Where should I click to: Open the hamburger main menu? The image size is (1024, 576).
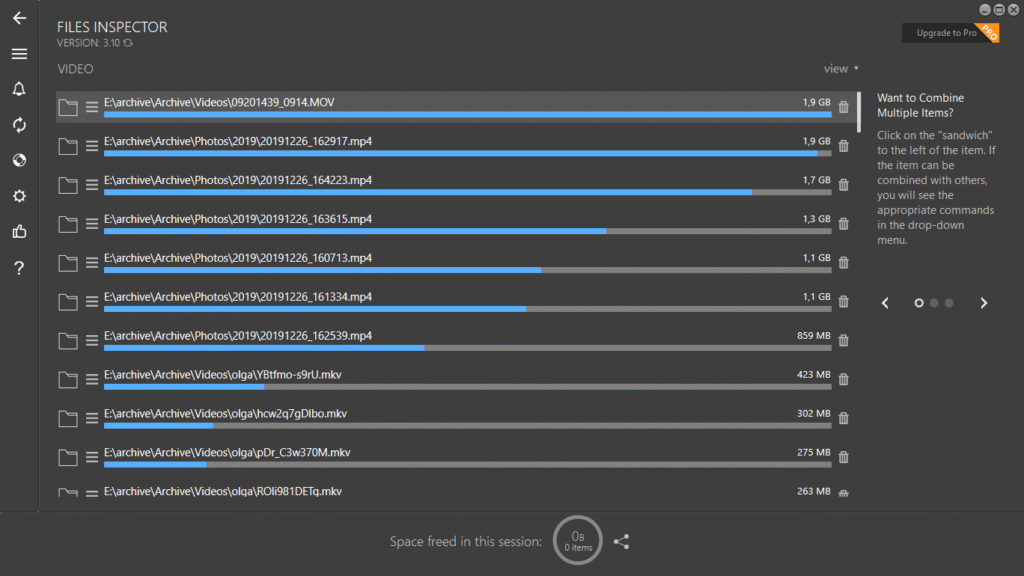tap(19, 54)
